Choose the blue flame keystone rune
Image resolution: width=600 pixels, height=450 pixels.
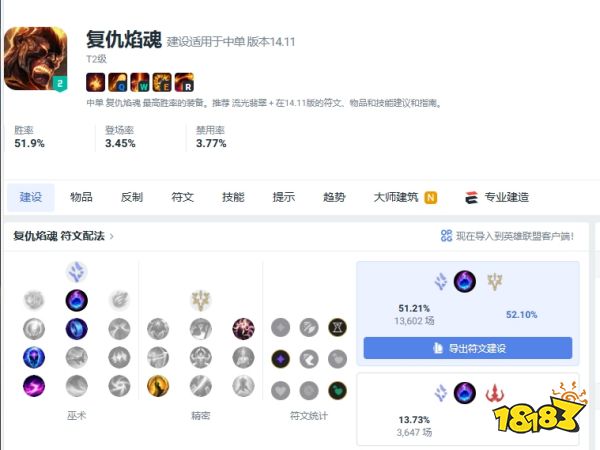77,300
